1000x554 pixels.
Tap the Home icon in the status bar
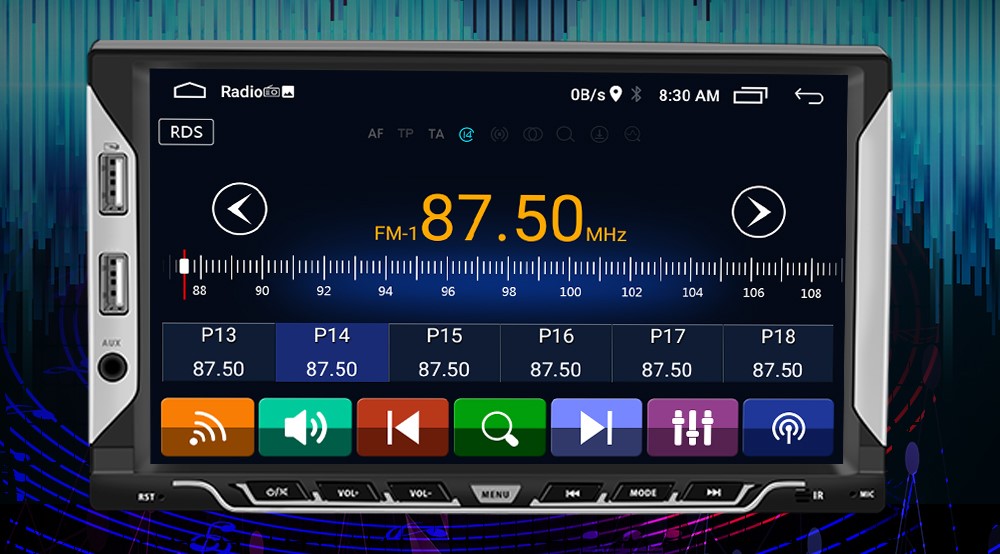click(x=189, y=91)
